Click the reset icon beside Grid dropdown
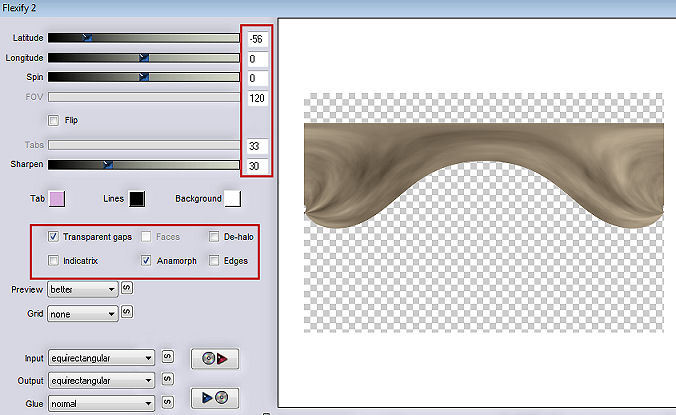Screen dimensions: 676x415 pyautogui.click(x=127, y=312)
